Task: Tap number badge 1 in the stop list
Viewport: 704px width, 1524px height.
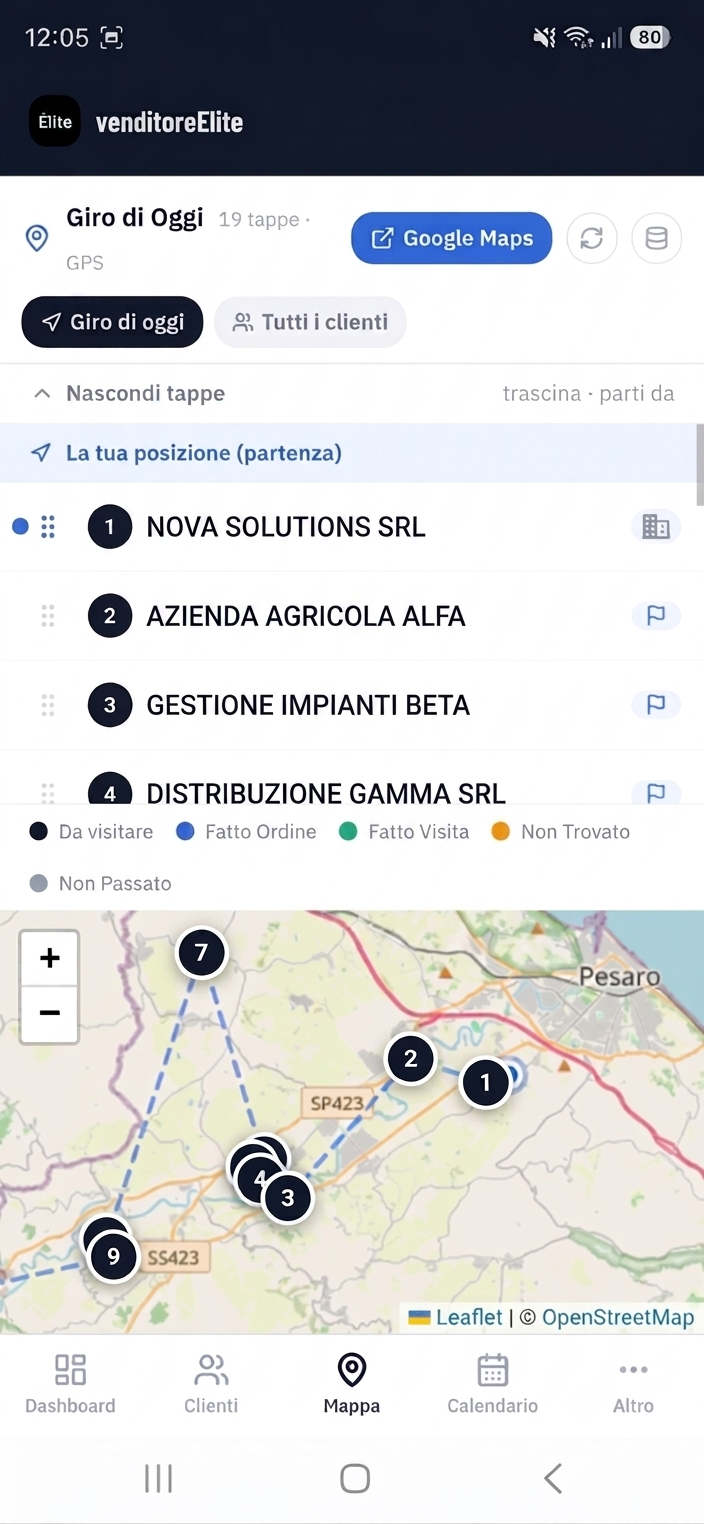Action: [x=110, y=527]
